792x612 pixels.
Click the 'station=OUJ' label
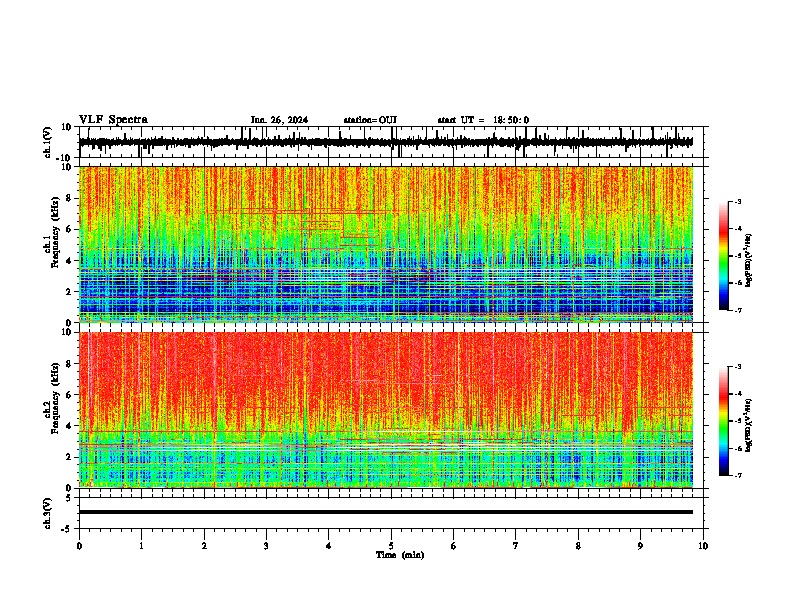pyautogui.click(x=370, y=120)
